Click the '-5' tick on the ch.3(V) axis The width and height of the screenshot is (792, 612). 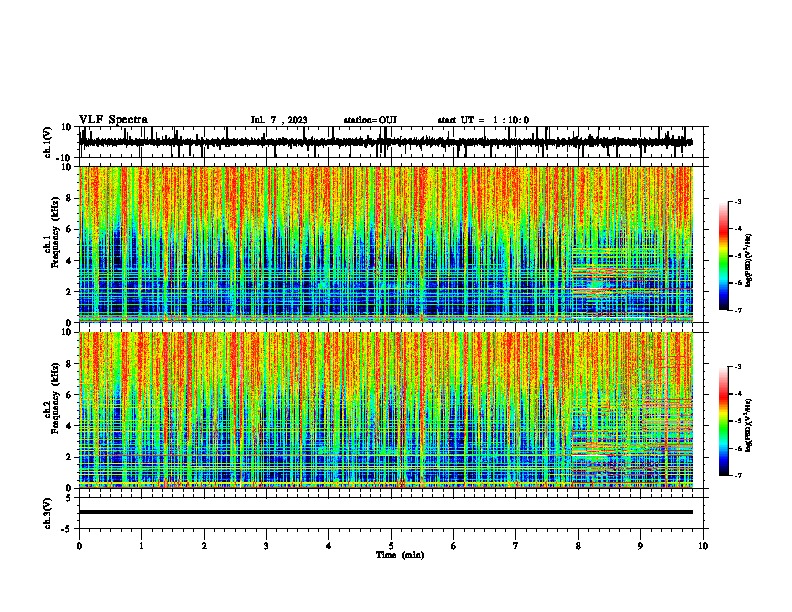coord(67,529)
